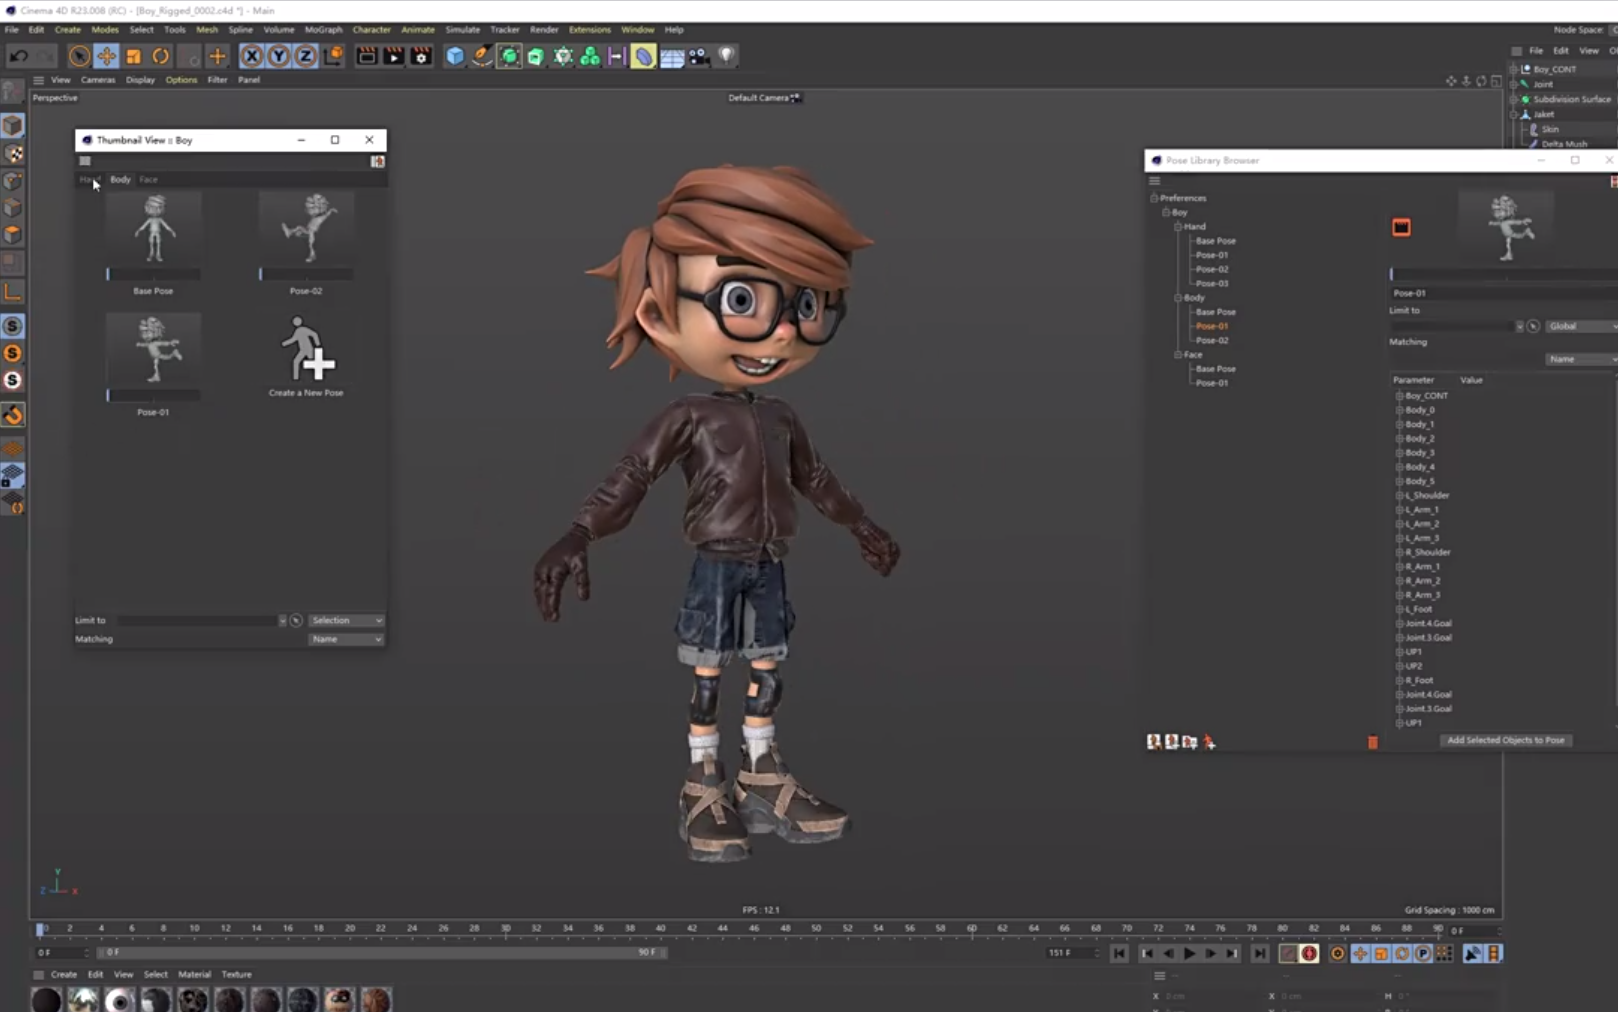Screen dimensions: 1618x1012
Task: Open the Character menu
Action: [x=371, y=29]
